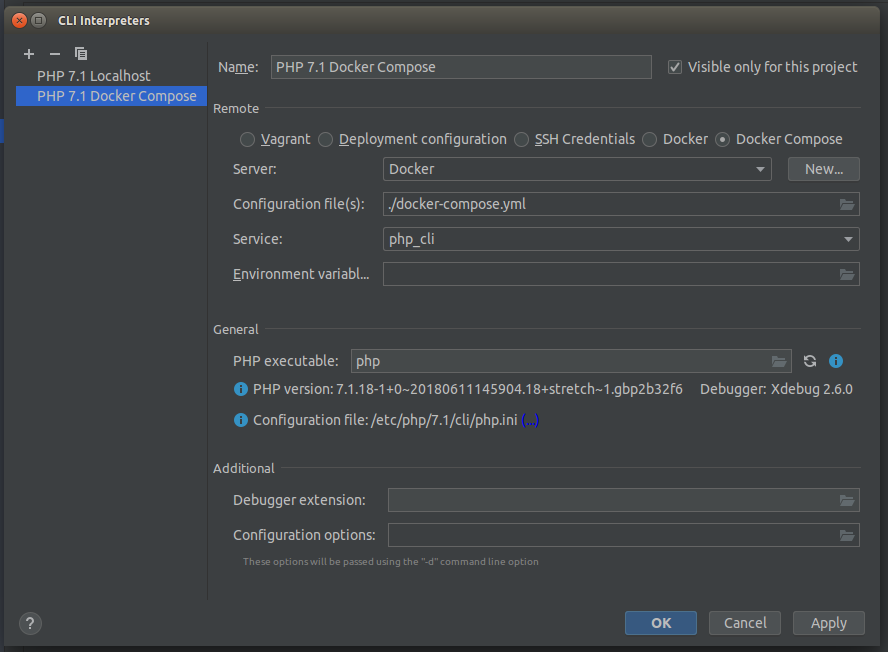Click the remove interpreter minus icon
Viewport: 888px width, 652px height.
click(55, 54)
